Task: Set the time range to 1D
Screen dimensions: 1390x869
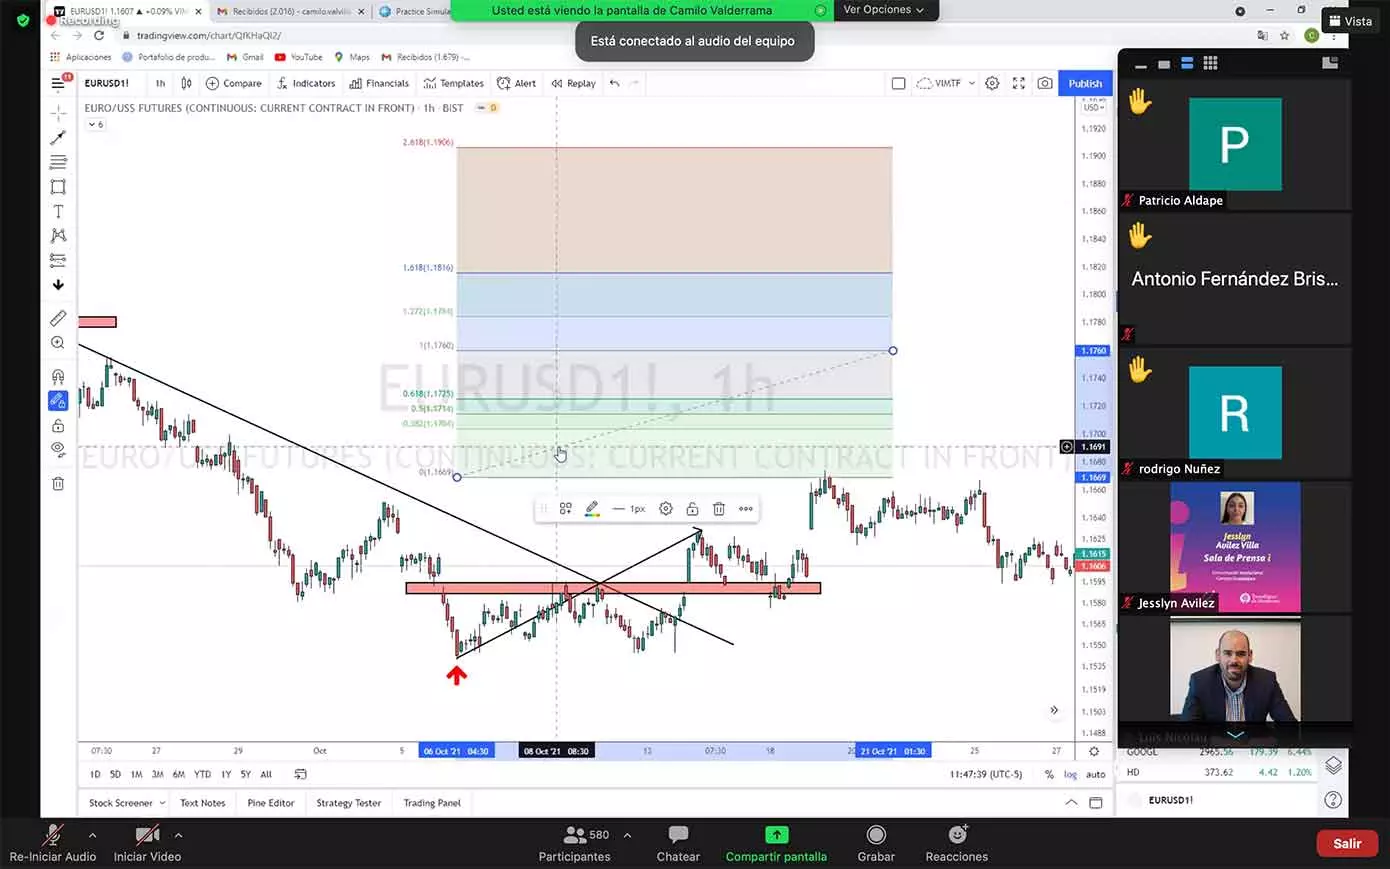Action: tap(95, 774)
